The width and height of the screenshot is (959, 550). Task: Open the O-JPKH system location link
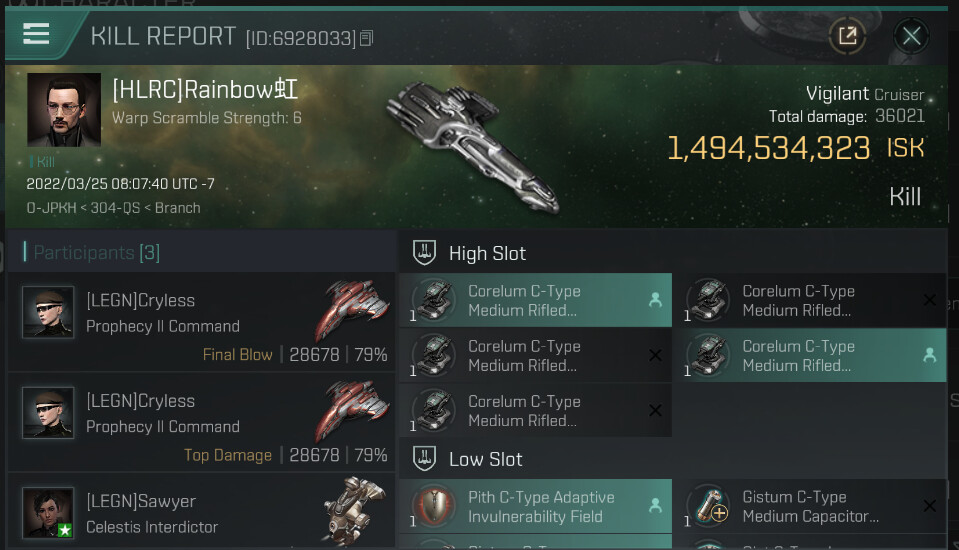coord(51,208)
